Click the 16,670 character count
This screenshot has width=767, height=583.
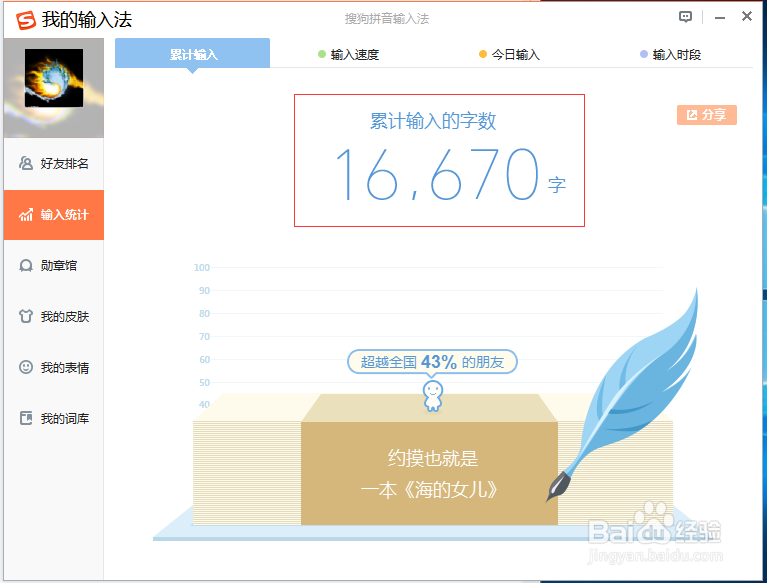pos(437,174)
